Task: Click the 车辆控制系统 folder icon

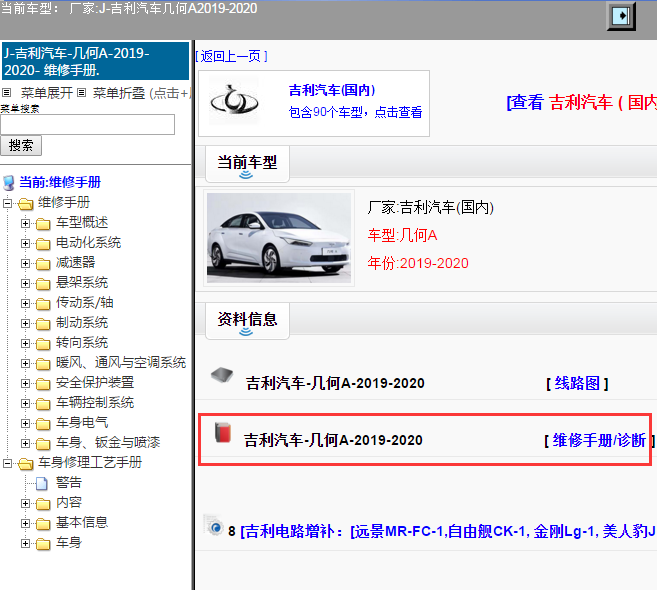Action: point(43,404)
